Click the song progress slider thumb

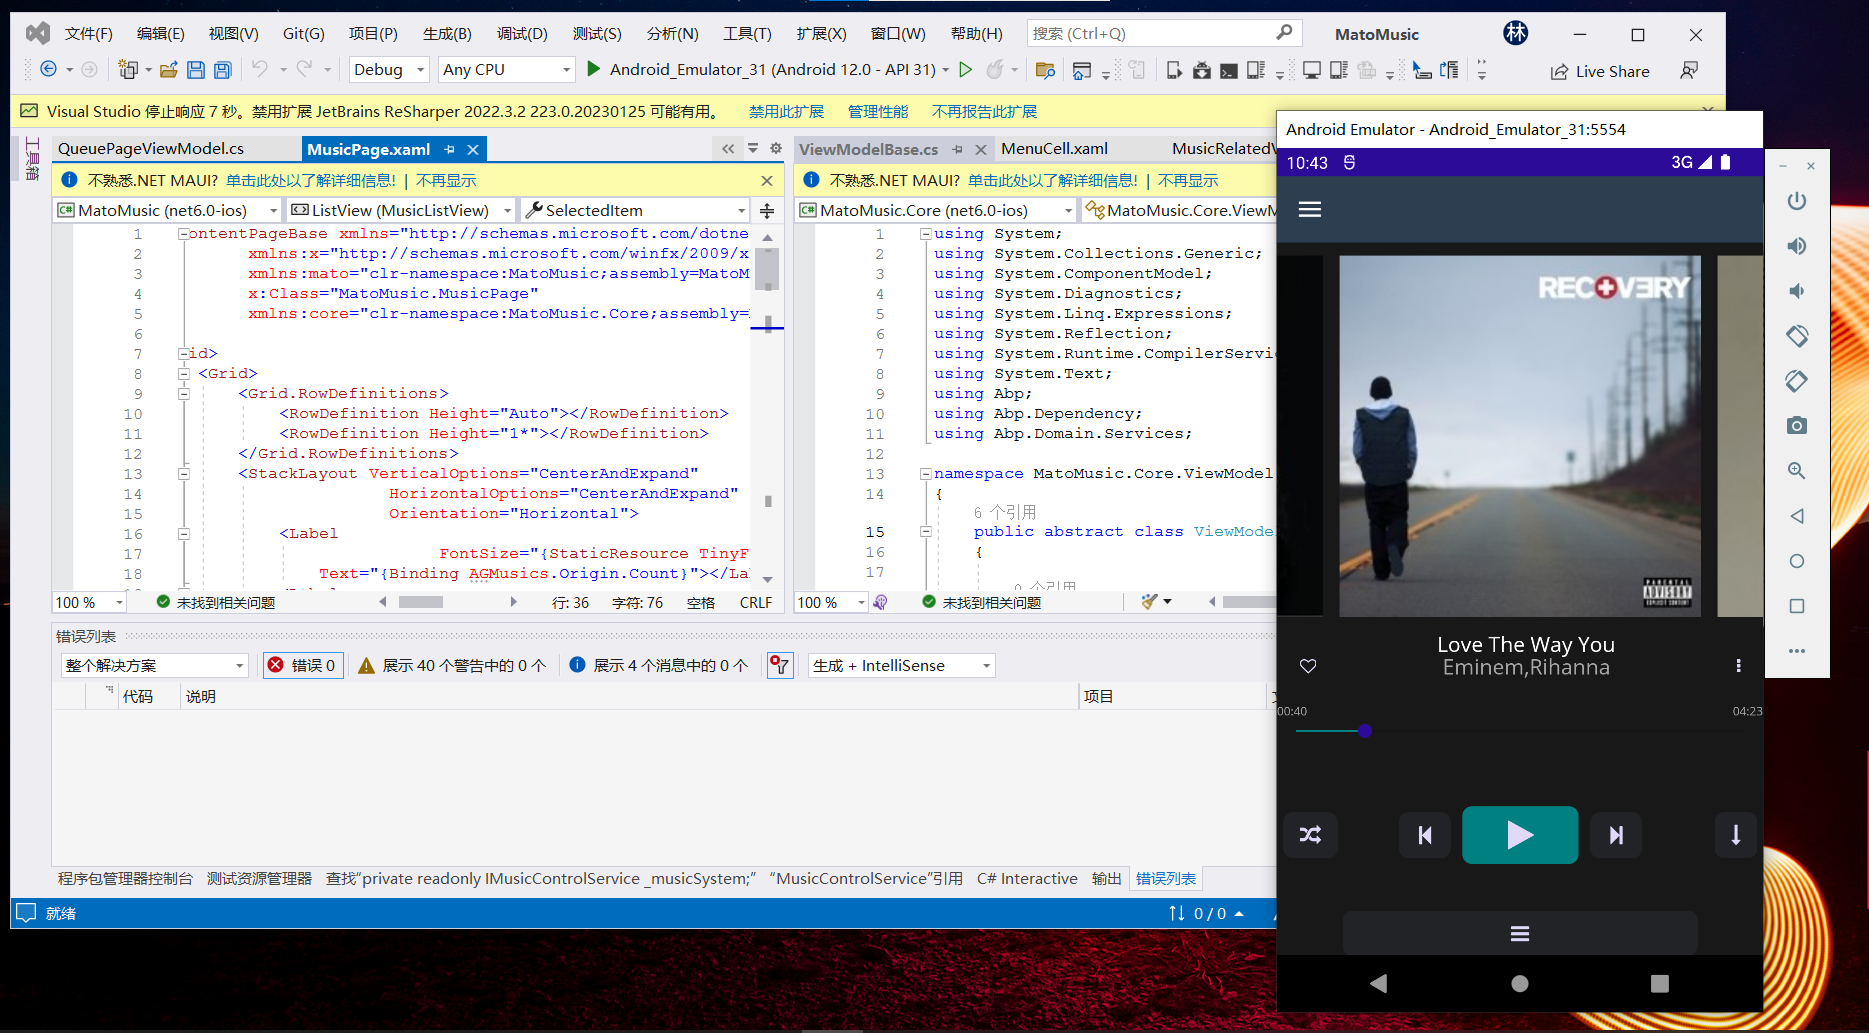click(x=1365, y=731)
